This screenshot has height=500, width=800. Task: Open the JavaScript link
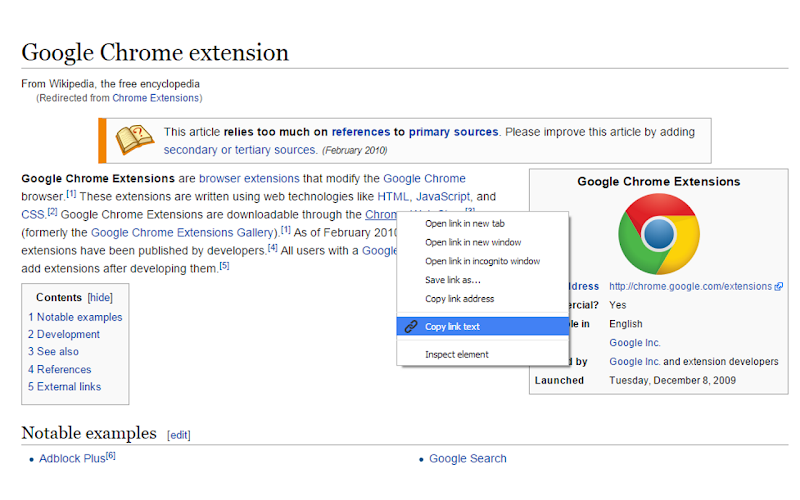pyautogui.click(x=443, y=196)
